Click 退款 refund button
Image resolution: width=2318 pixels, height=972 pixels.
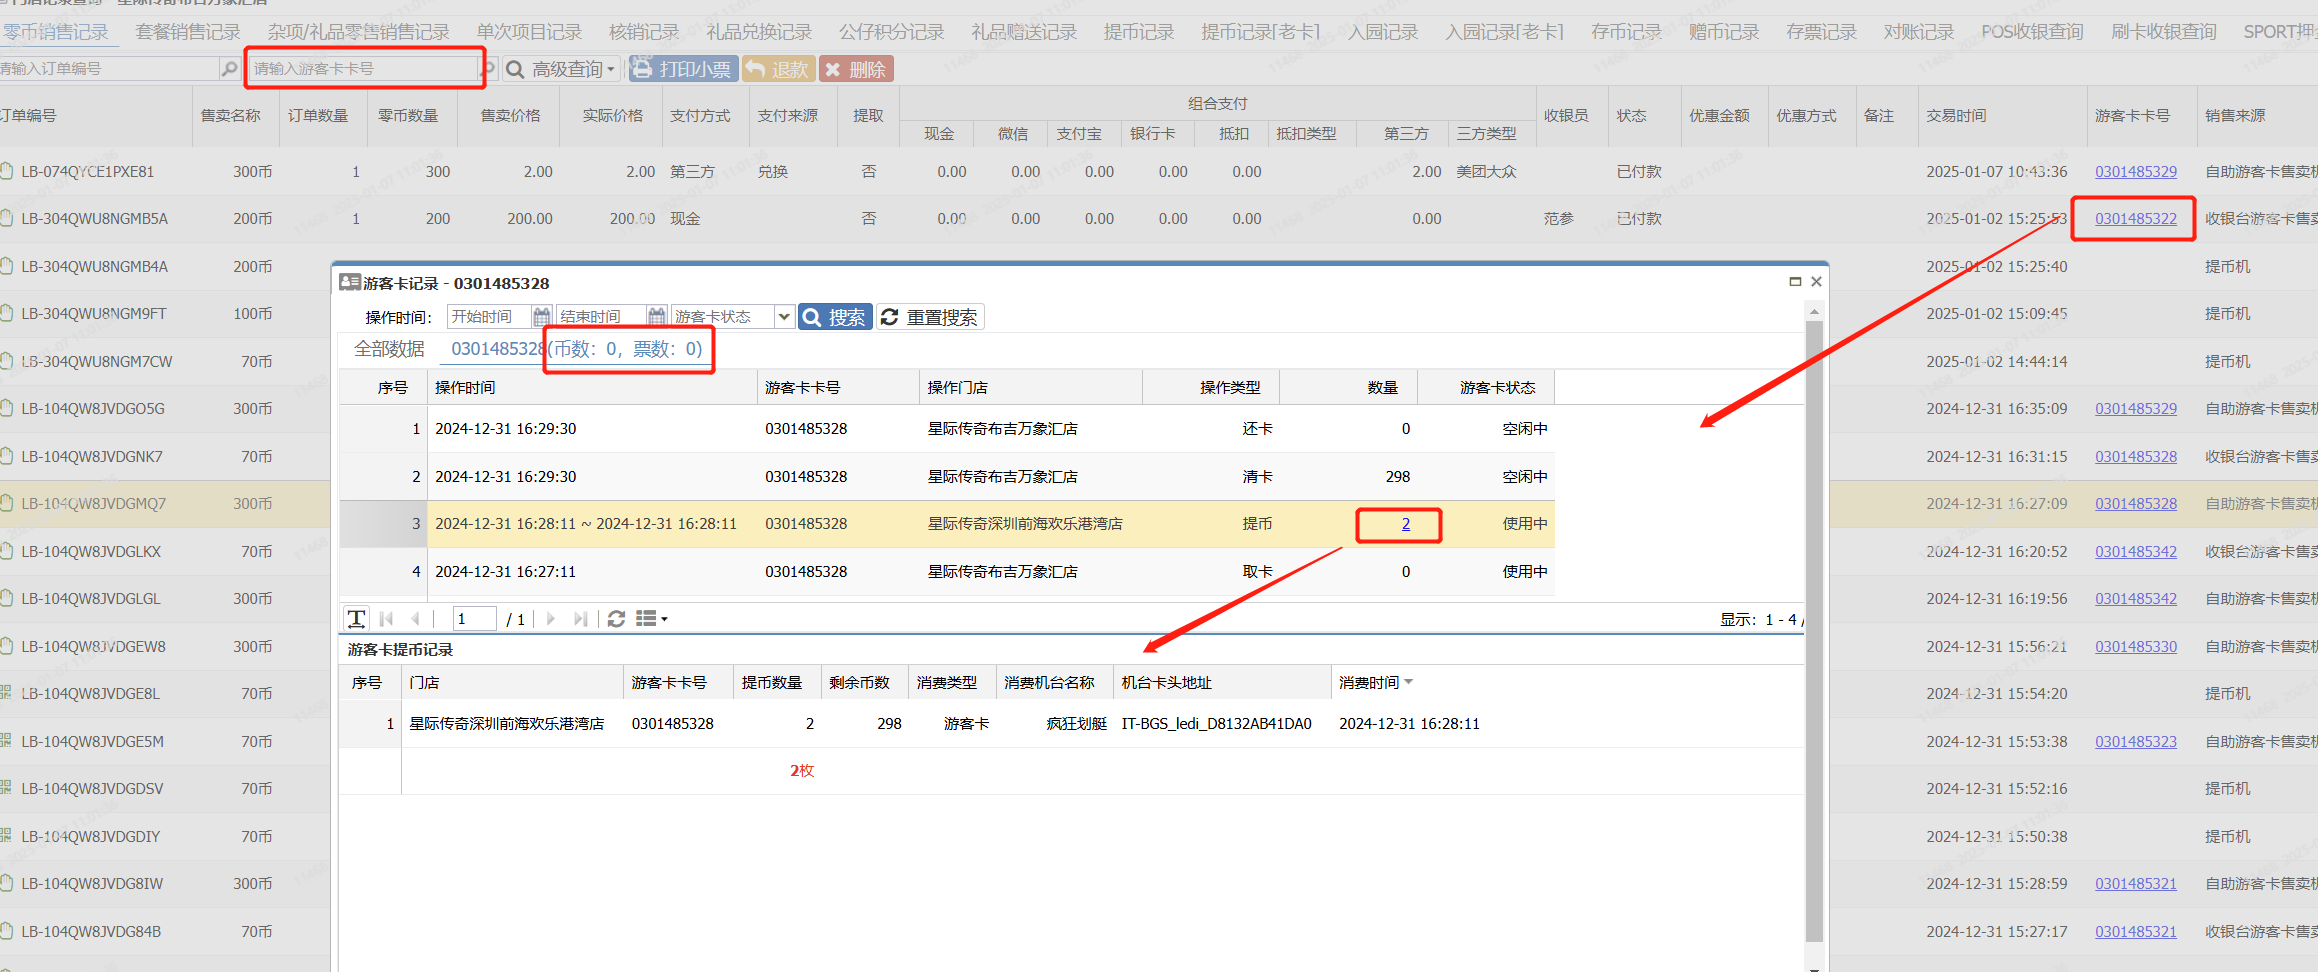click(777, 69)
